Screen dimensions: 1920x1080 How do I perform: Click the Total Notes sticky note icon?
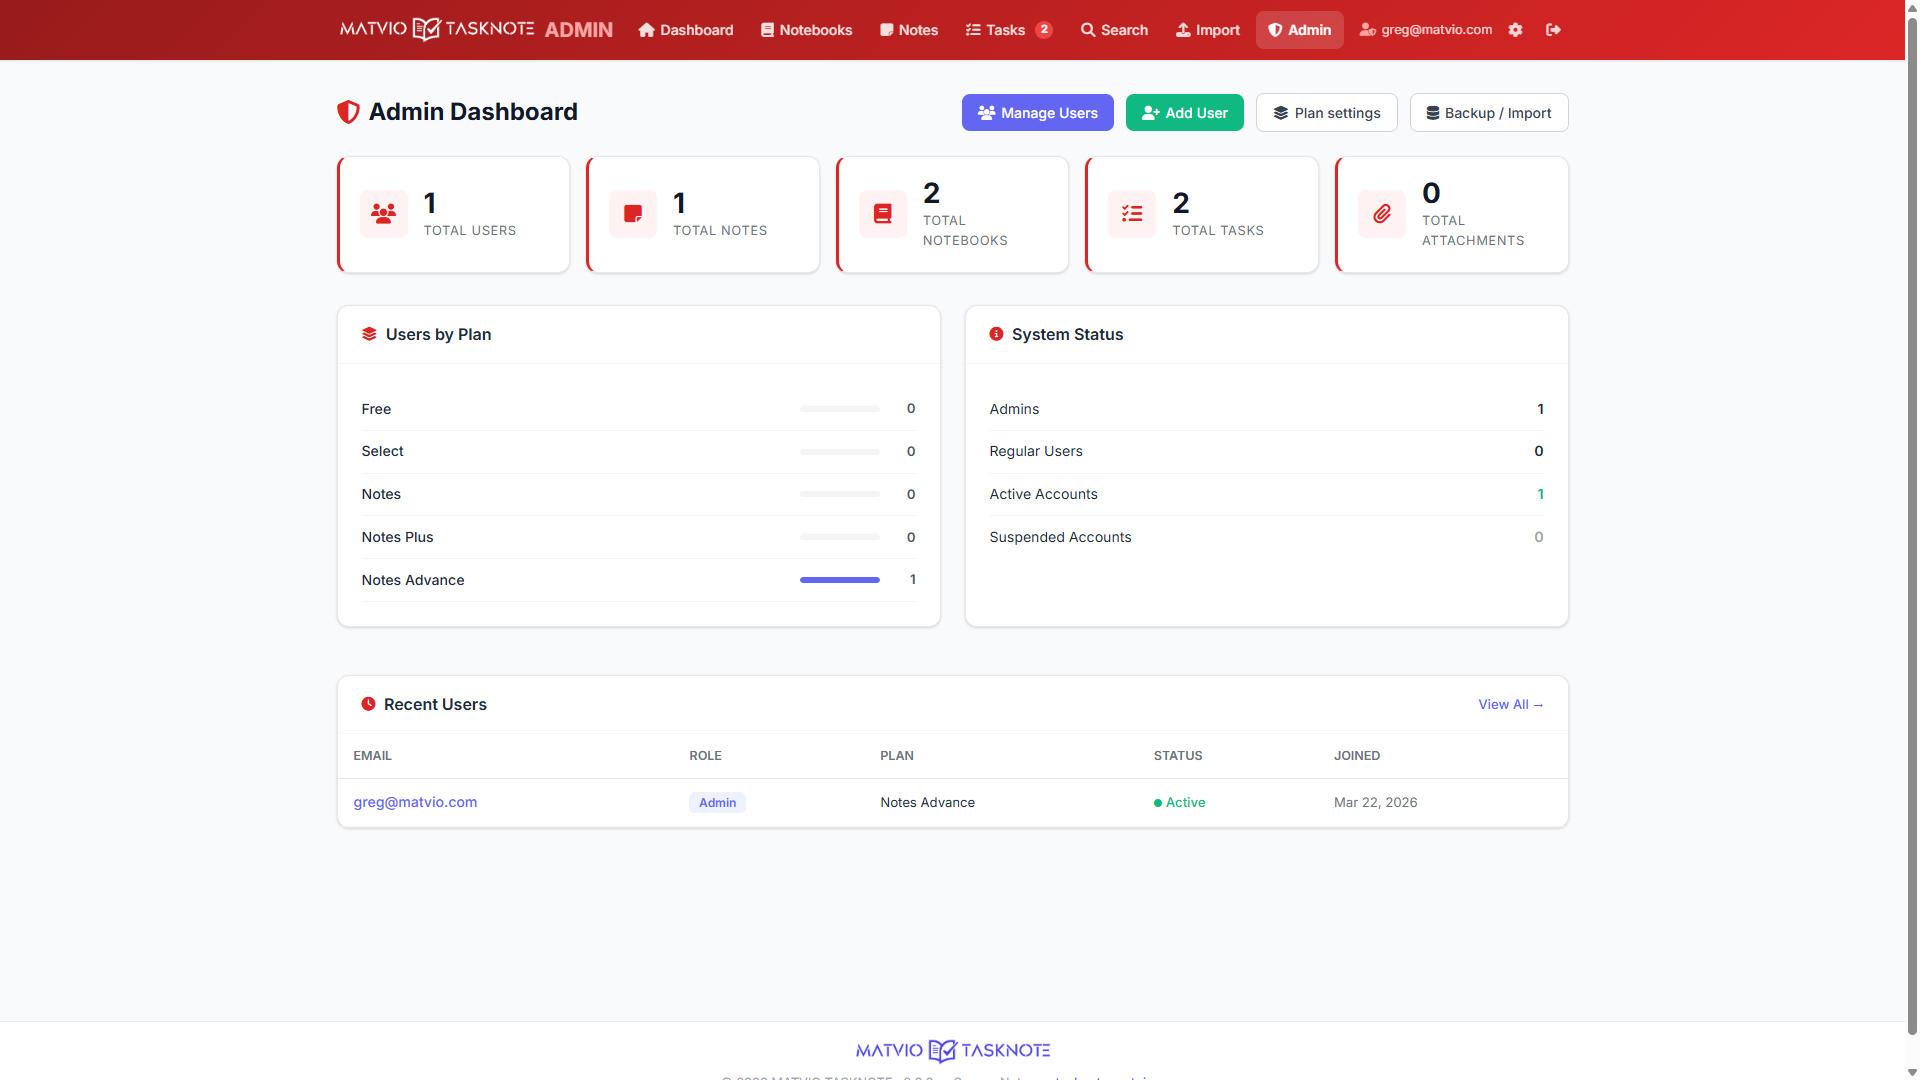633,213
